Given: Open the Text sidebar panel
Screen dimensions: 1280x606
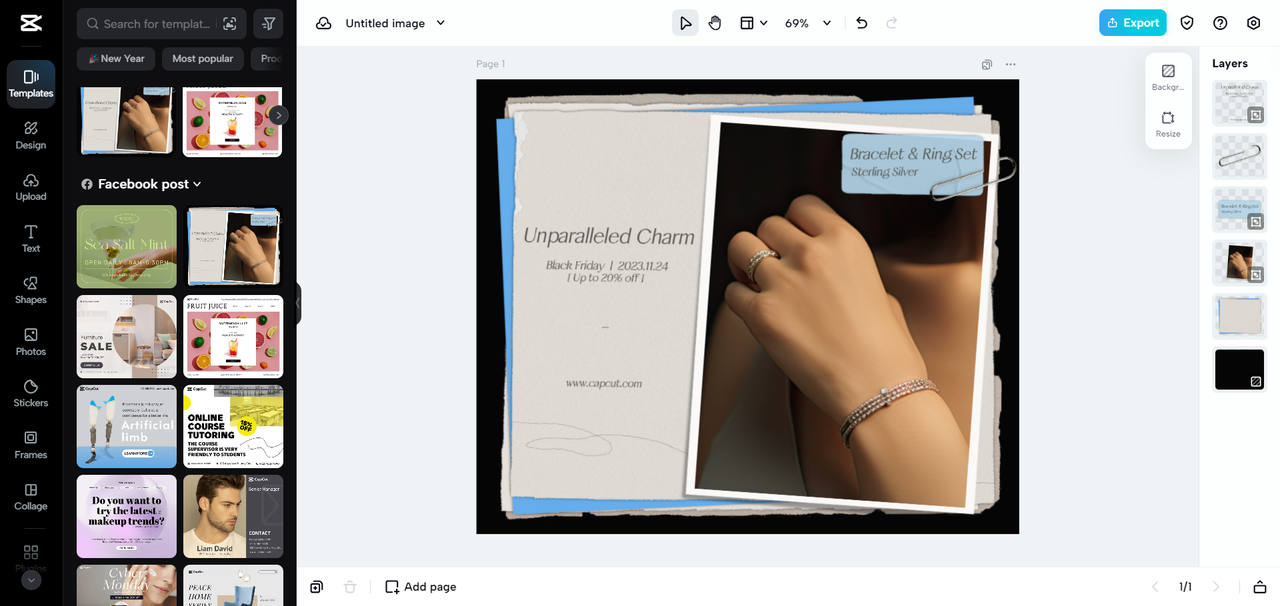Looking at the screenshot, I should click(x=31, y=239).
